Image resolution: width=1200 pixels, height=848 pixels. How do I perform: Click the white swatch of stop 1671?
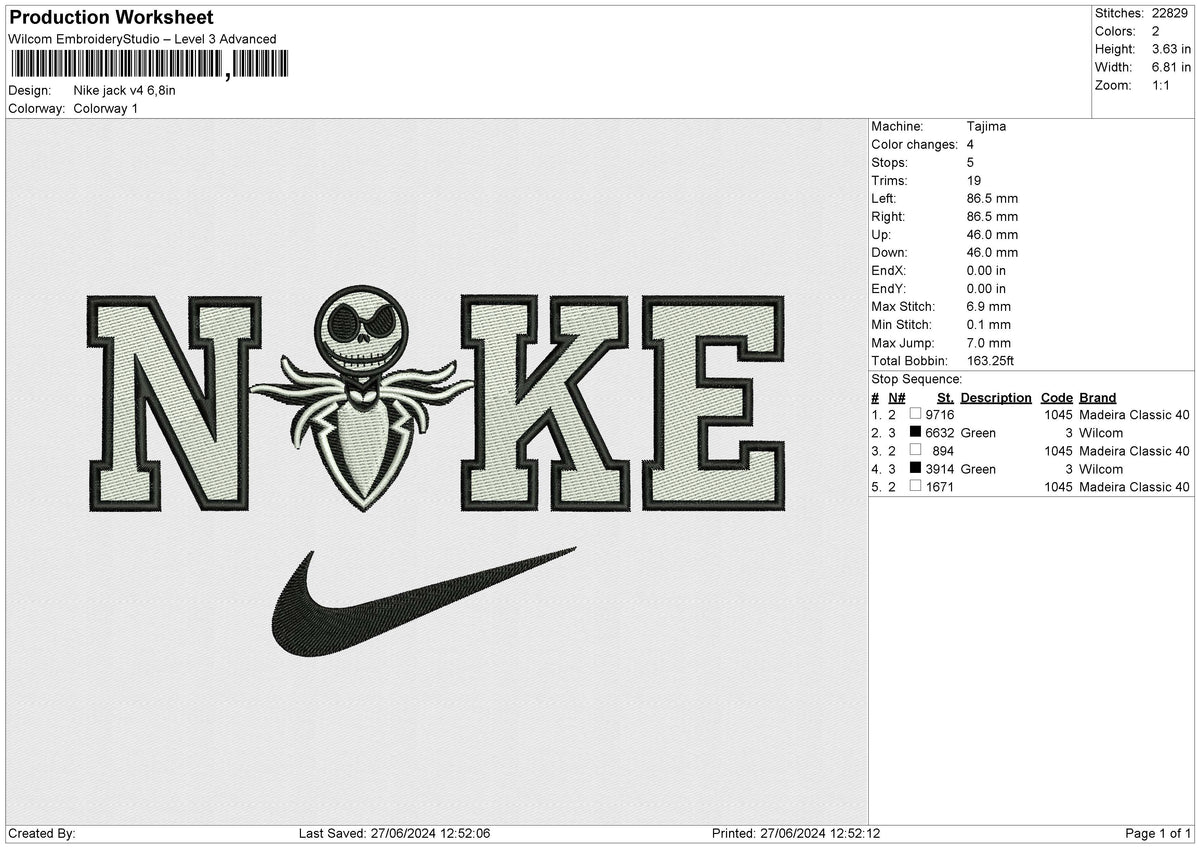915,487
